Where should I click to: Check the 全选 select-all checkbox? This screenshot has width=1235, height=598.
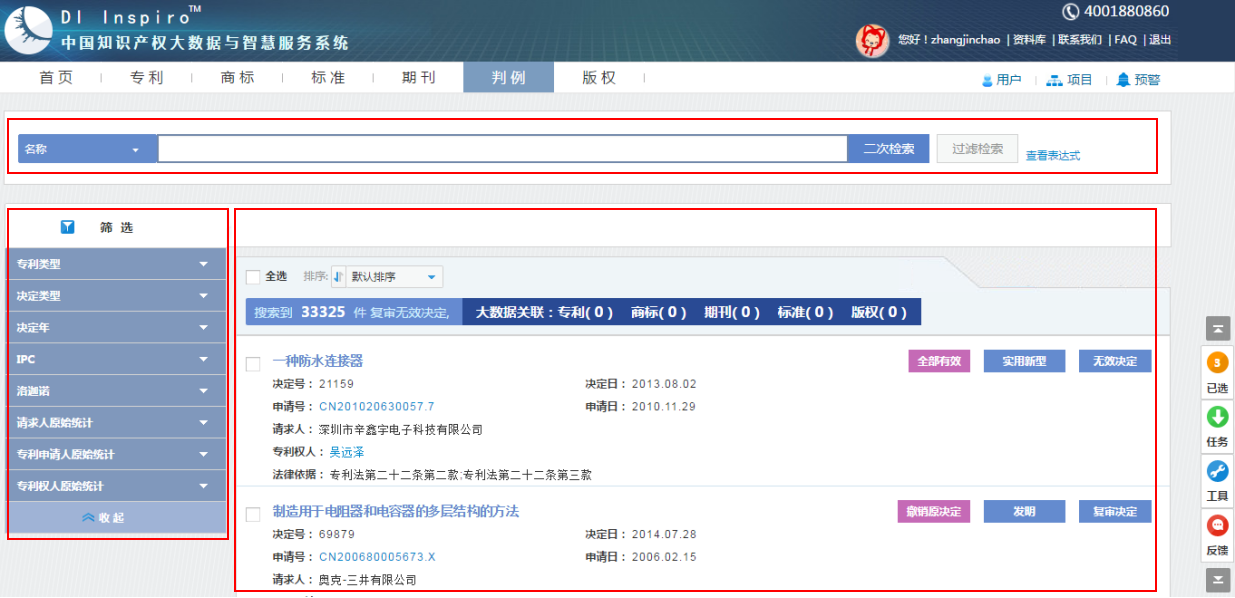253,277
